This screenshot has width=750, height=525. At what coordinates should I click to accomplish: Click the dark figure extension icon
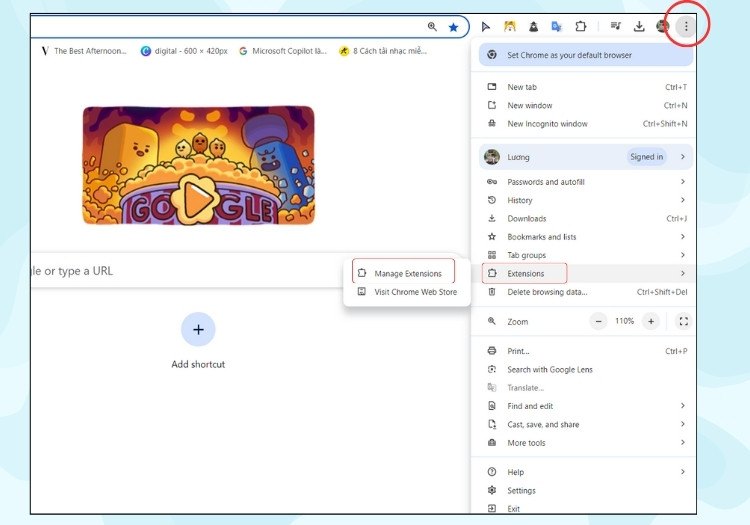click(533, 27)
